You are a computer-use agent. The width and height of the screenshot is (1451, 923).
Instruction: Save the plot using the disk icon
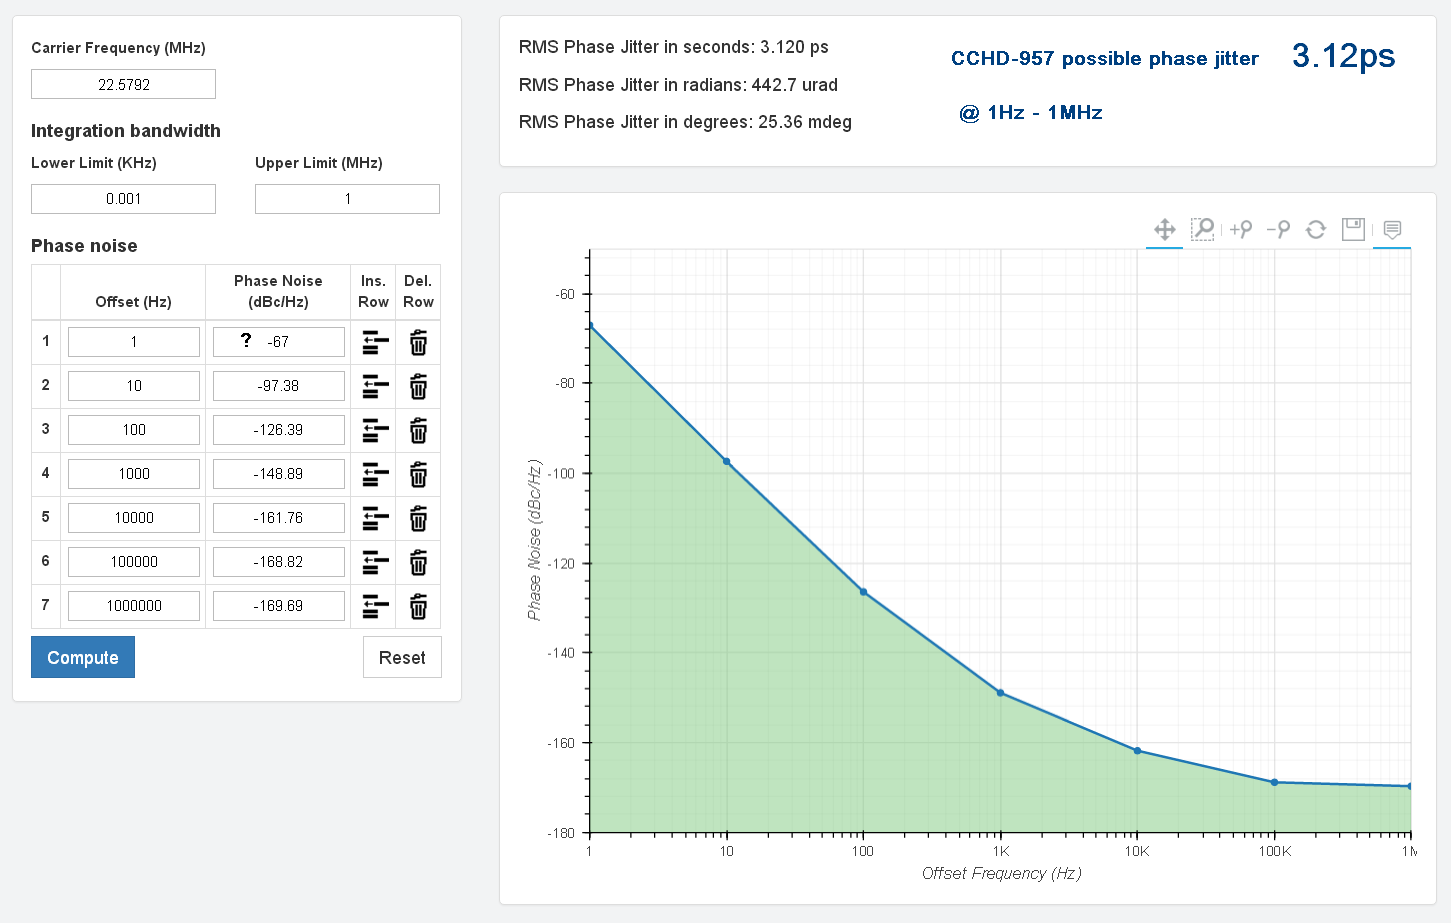tap(1353, 230)
